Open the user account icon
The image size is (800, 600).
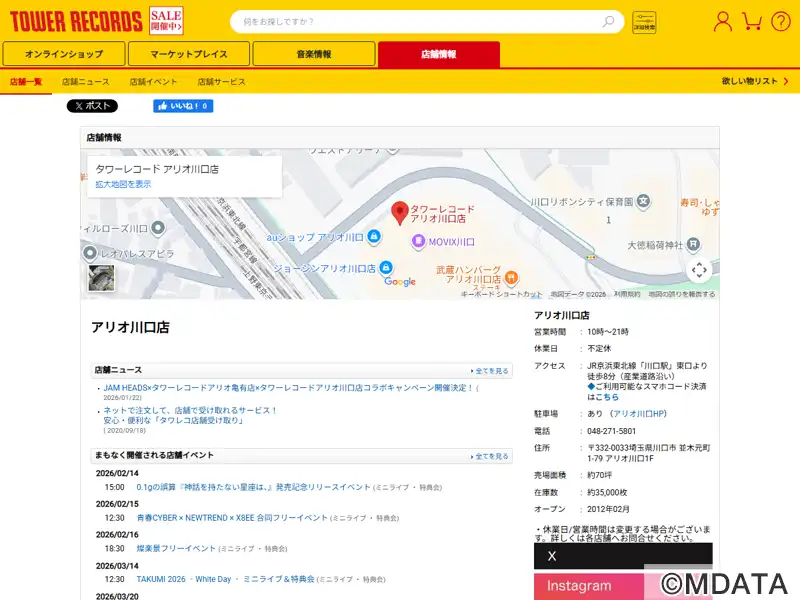723,21
